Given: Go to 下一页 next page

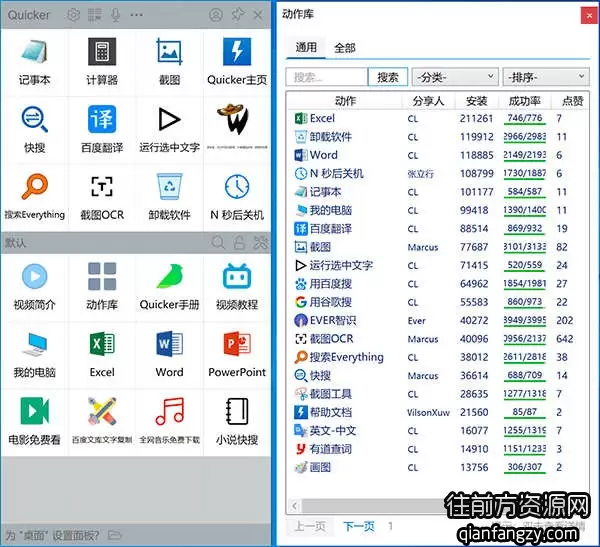Looking at the screenshot, I should tap(359, 526).
